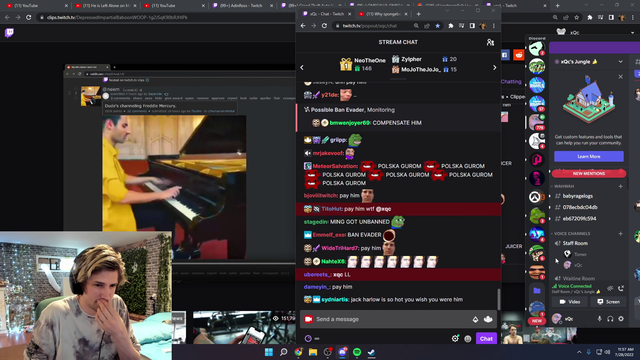Open the emote picker in message box

[488, 319]
